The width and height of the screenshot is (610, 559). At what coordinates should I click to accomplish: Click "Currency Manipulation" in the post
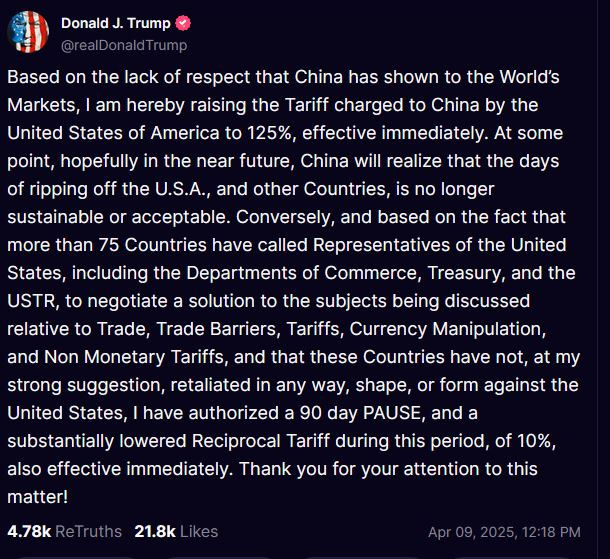click(x=472, y=328)
